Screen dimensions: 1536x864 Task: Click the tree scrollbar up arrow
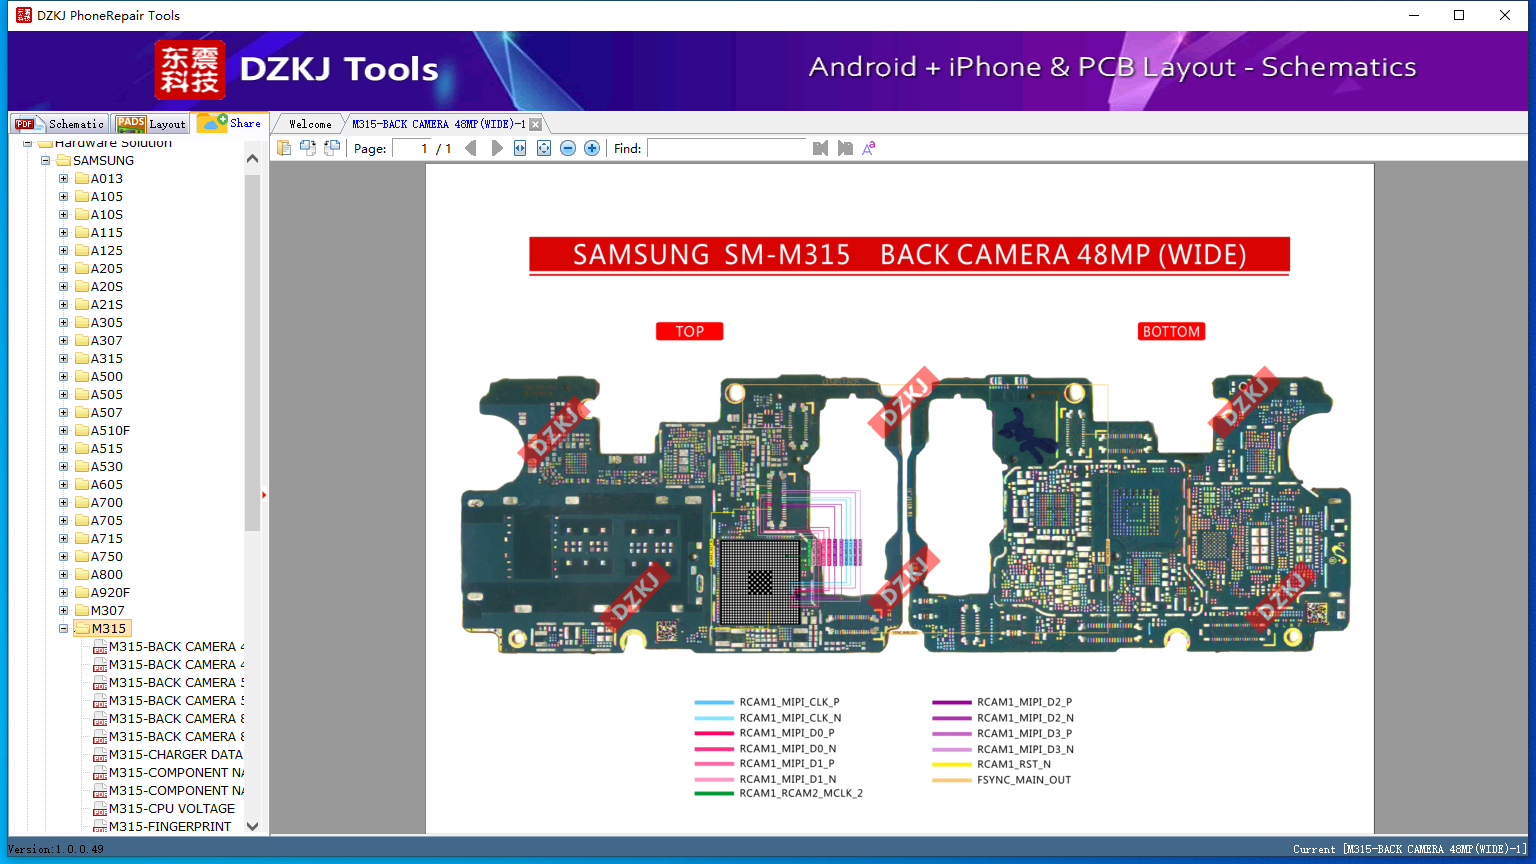pos(252,159)
